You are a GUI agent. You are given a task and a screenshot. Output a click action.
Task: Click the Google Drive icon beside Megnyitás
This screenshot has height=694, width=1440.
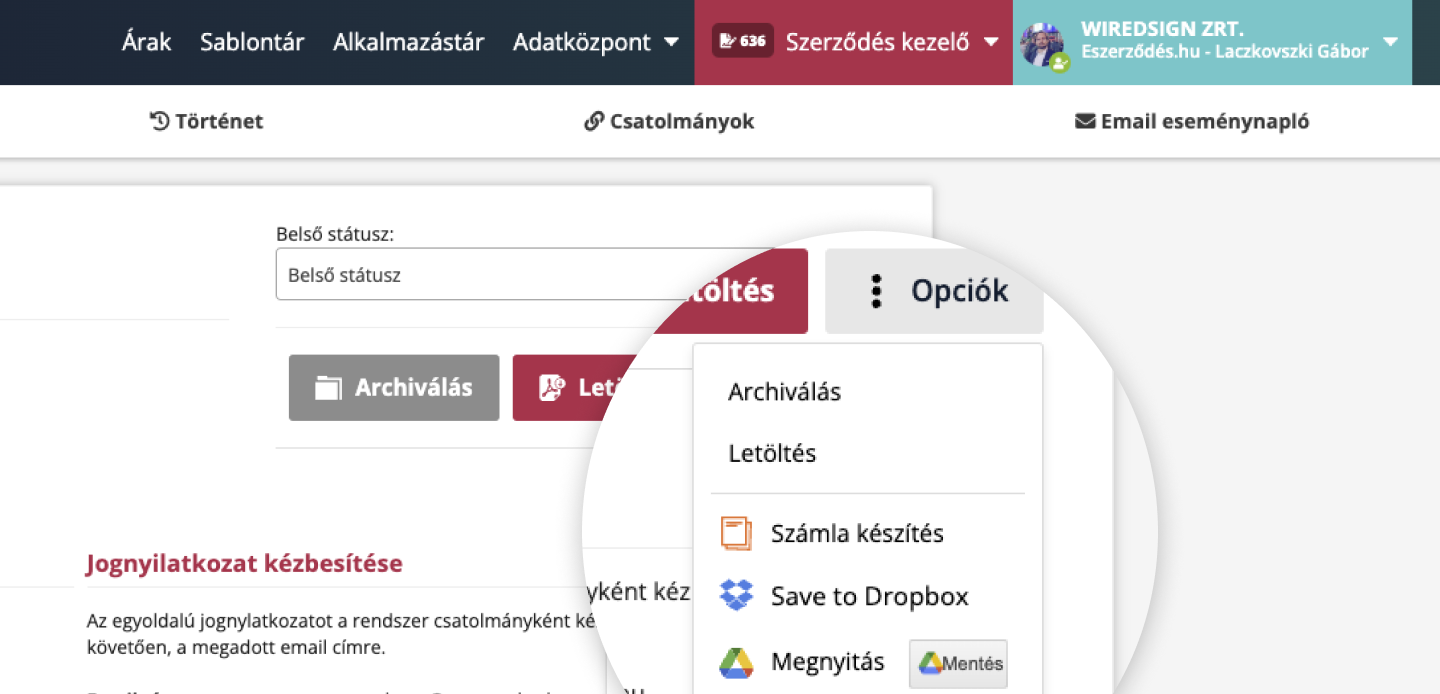pyautogui.click(x=737, y=661)
